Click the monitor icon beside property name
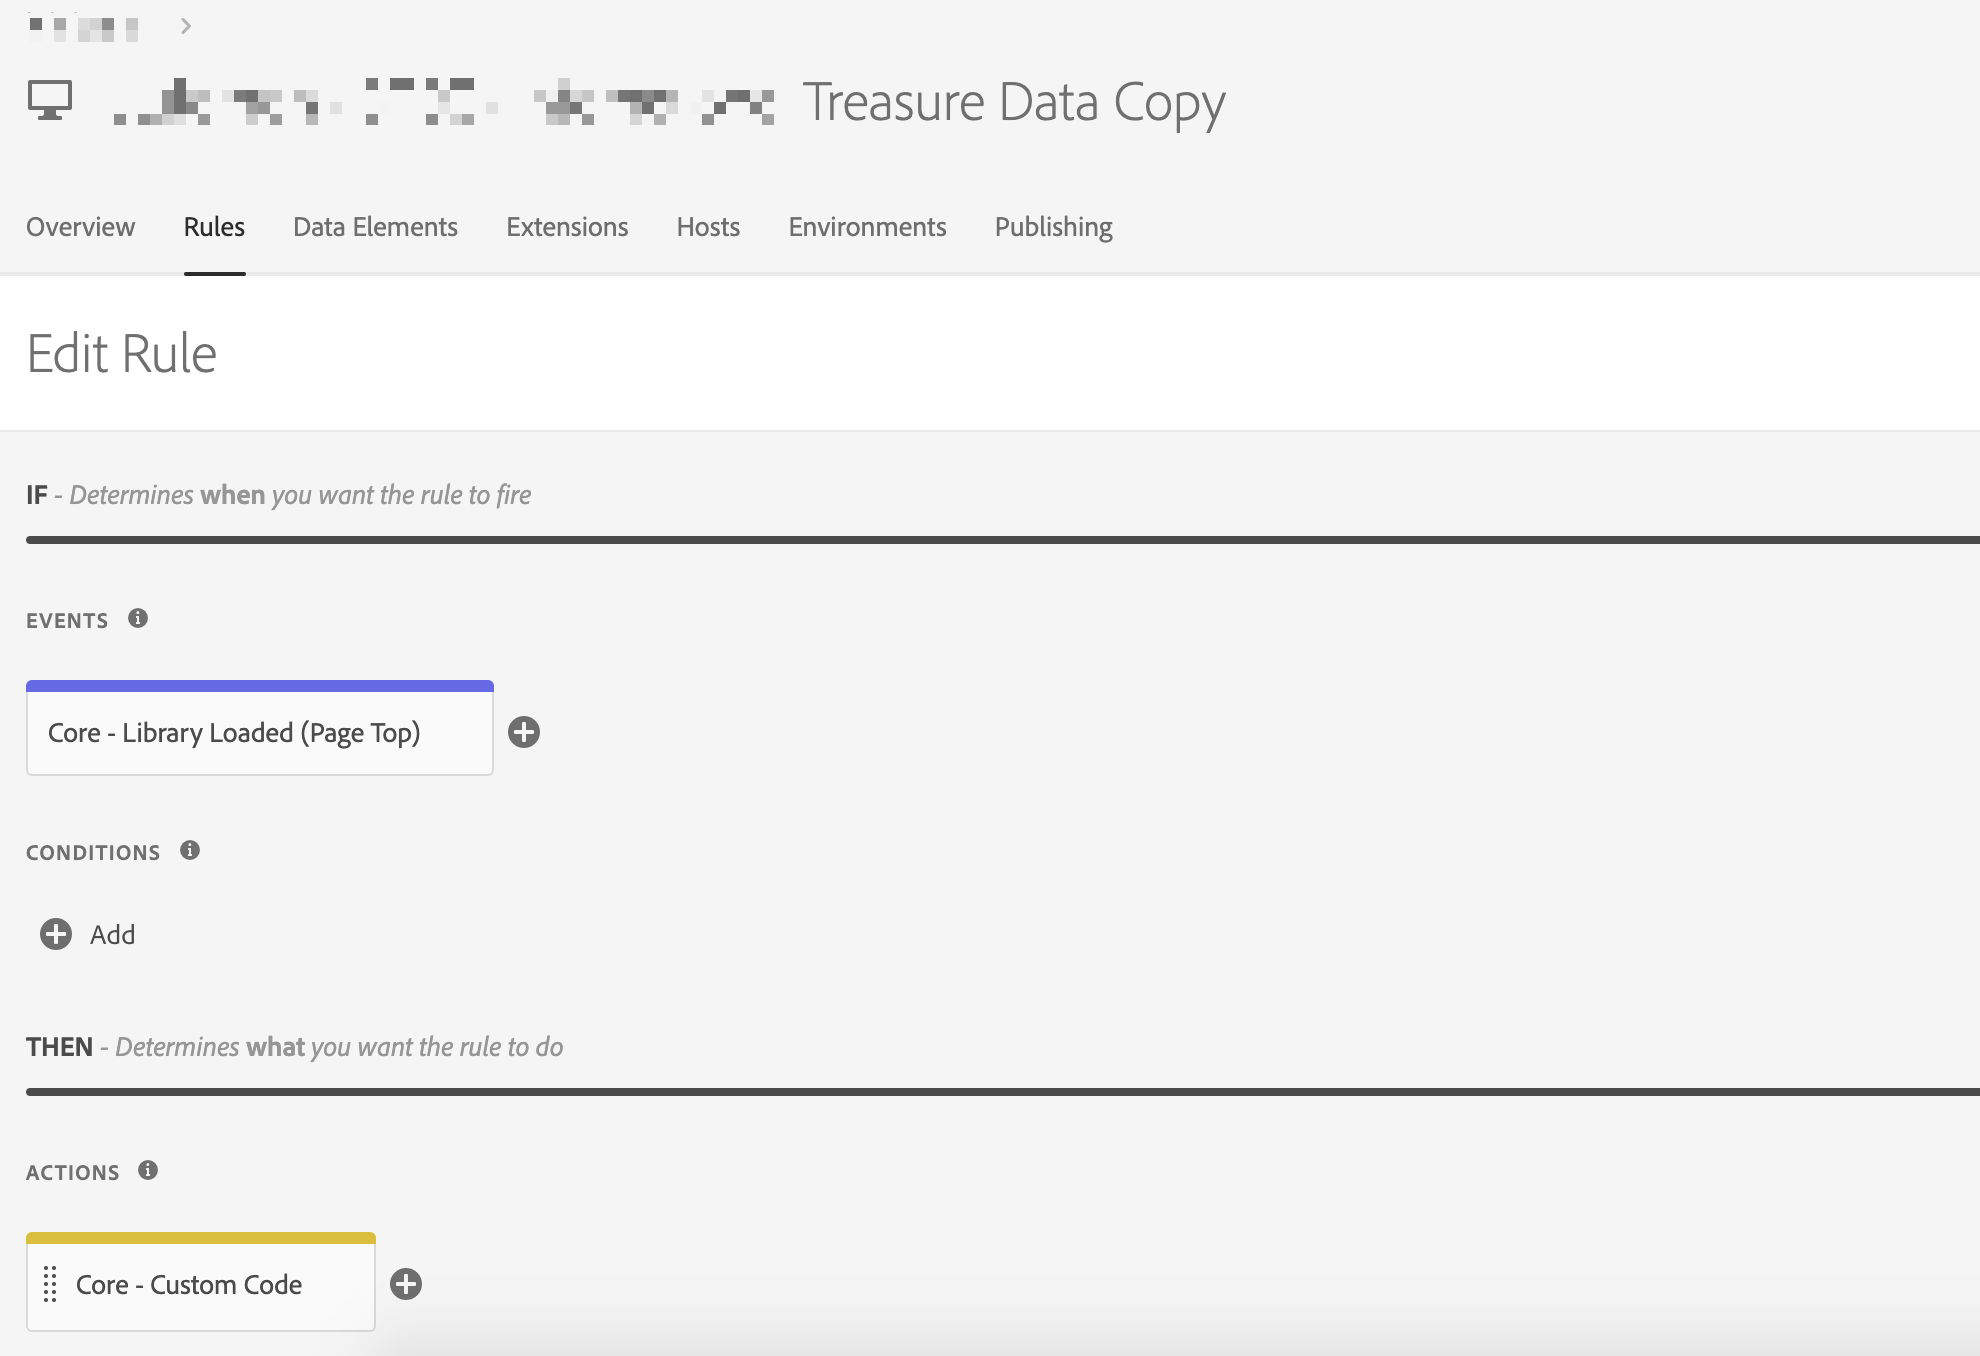This screenshot has height=1356, width=1980. [x=50, y=101]
